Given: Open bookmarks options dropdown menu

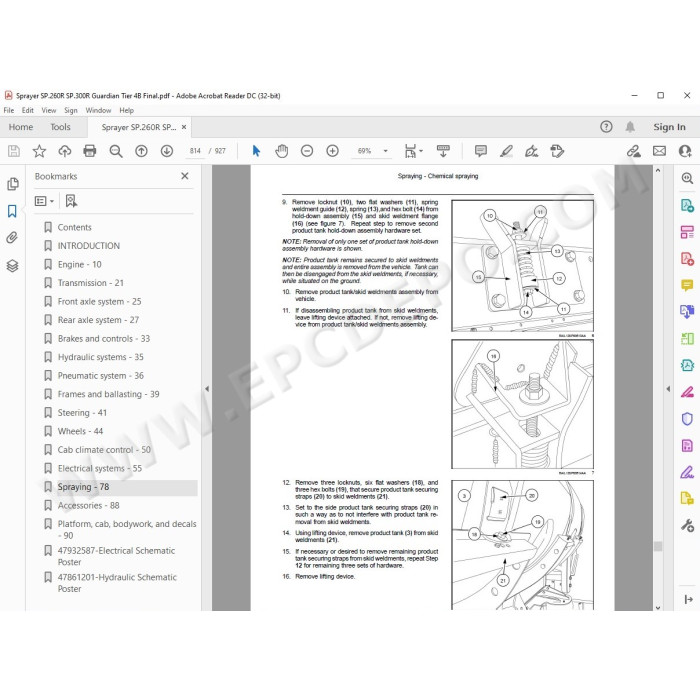Looking at the screenshot, I should pos(45,201).
